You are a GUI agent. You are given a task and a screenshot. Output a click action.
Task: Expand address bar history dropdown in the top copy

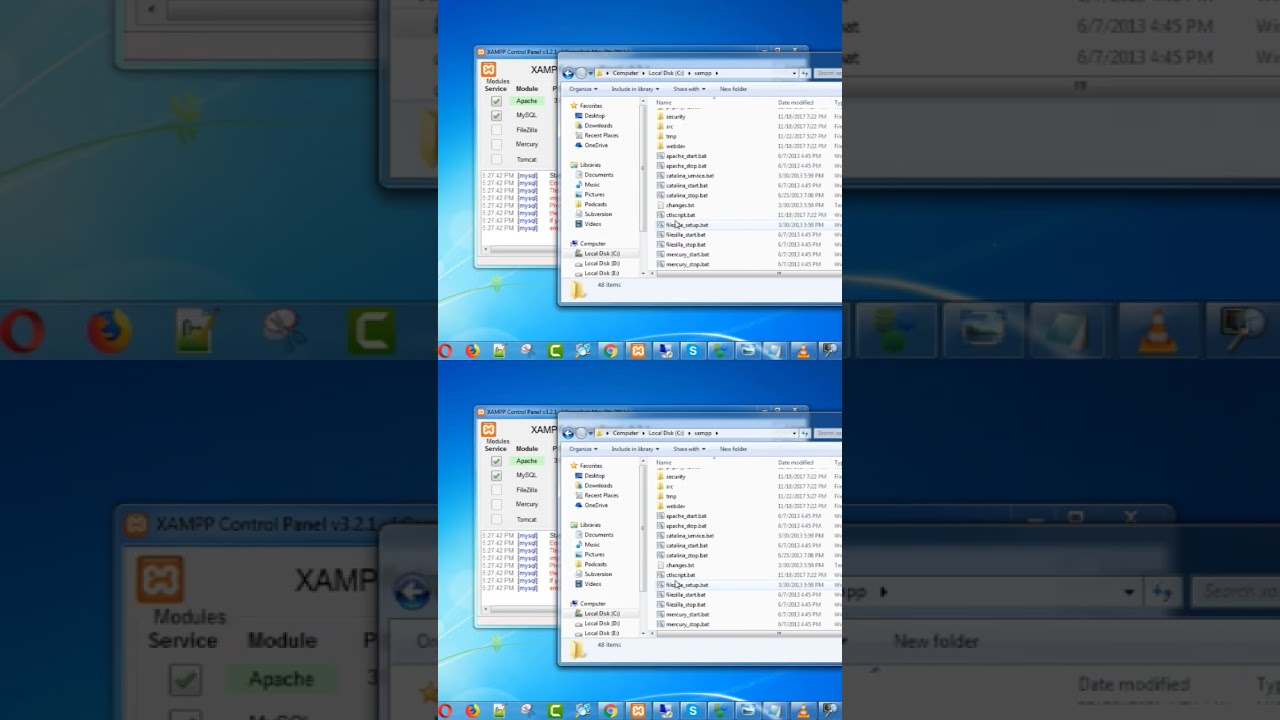click(795, 73)
